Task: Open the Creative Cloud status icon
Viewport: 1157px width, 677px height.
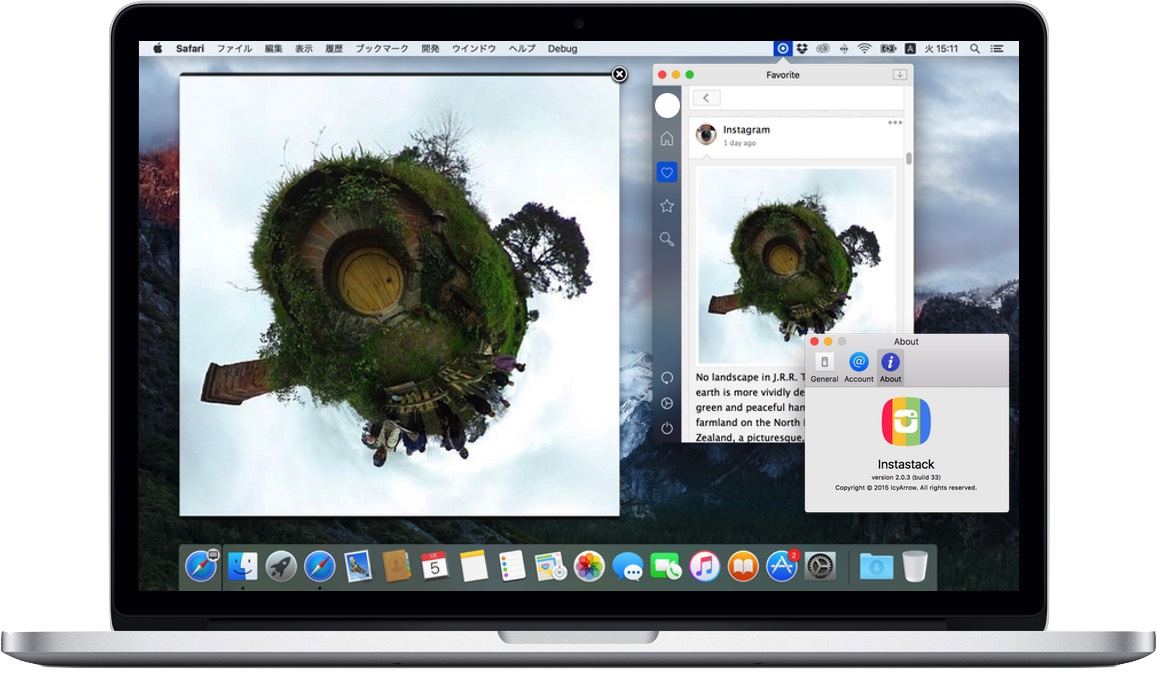Action: 823,49
